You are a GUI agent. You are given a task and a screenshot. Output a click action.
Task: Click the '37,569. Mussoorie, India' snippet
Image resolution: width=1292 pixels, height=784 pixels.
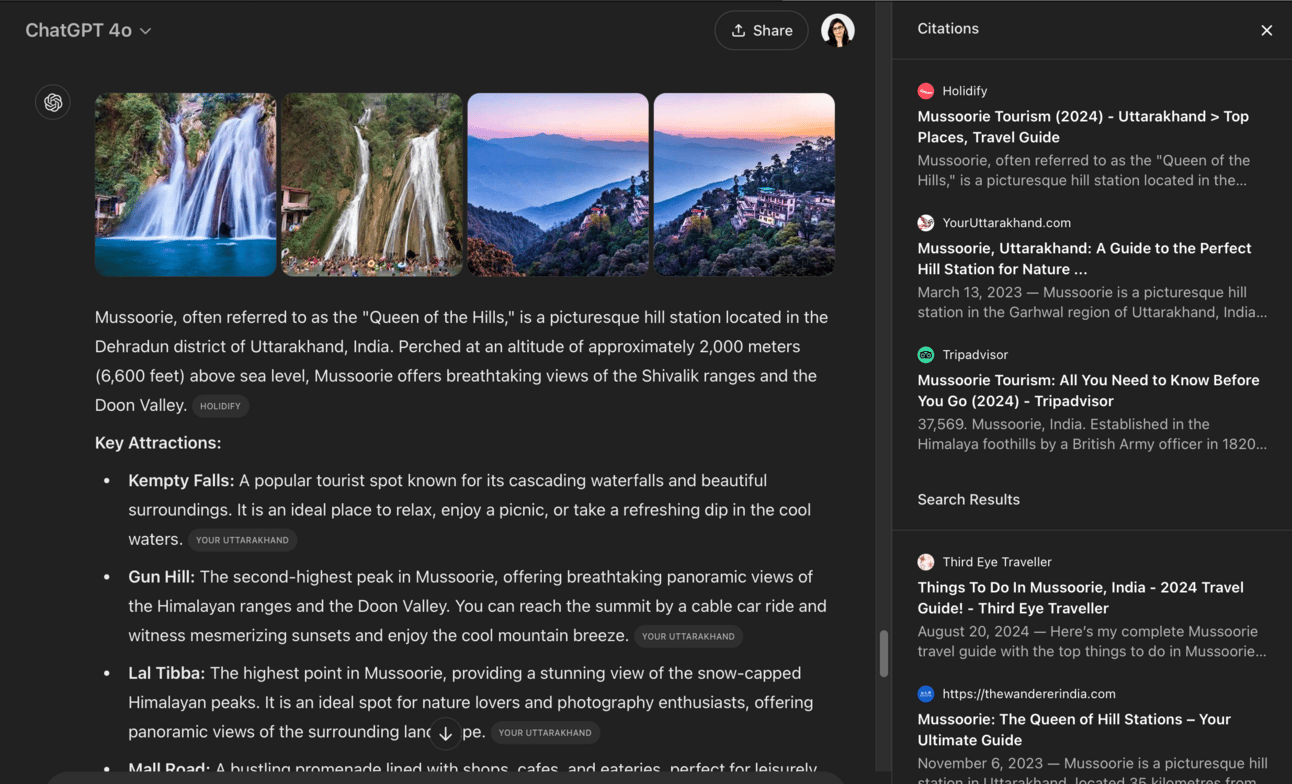click(1092, 434)
